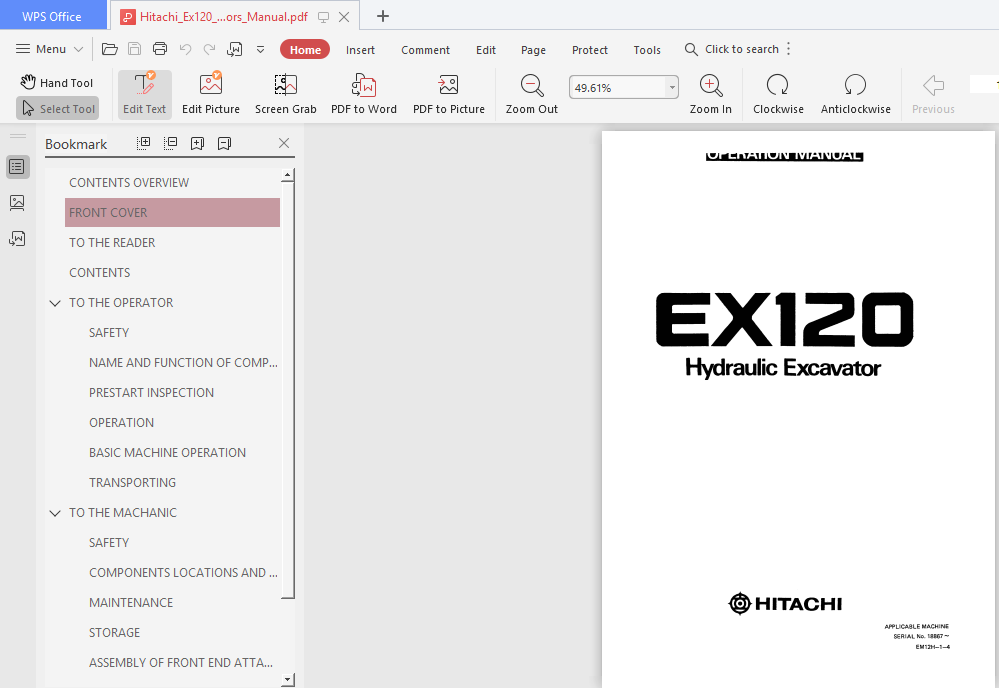Go to the TO THE READER bookmark
The image size is (999, 688).
coord(112,243)
